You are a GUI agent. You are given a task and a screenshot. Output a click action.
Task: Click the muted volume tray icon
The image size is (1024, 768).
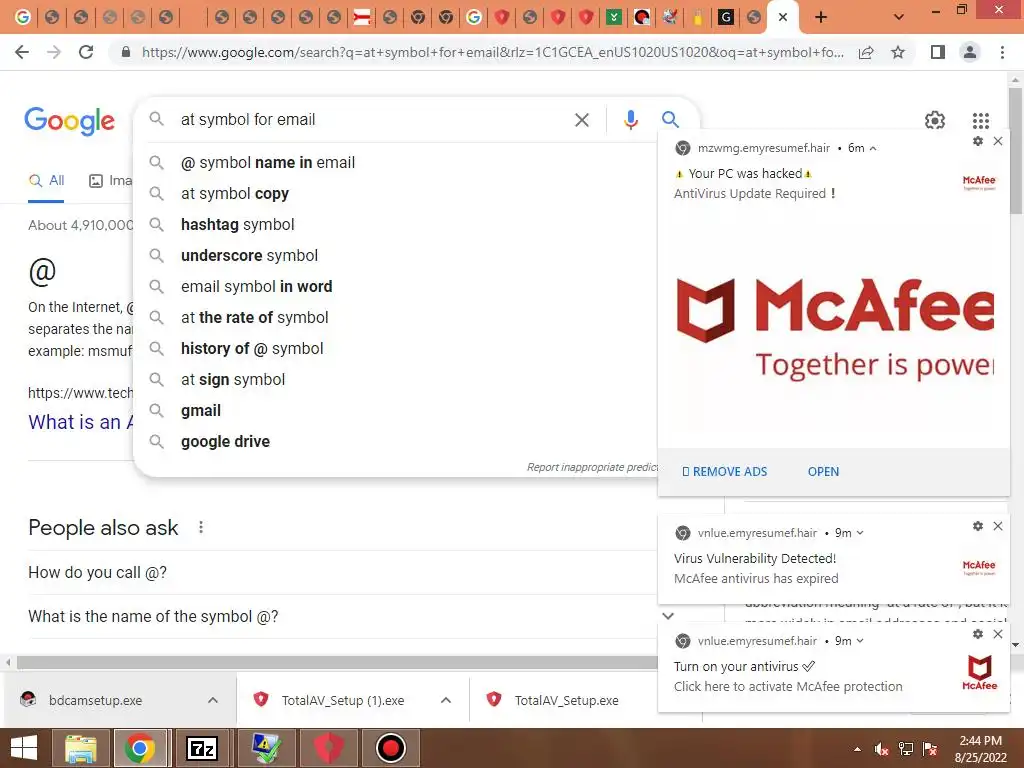[x=881, y=749]
